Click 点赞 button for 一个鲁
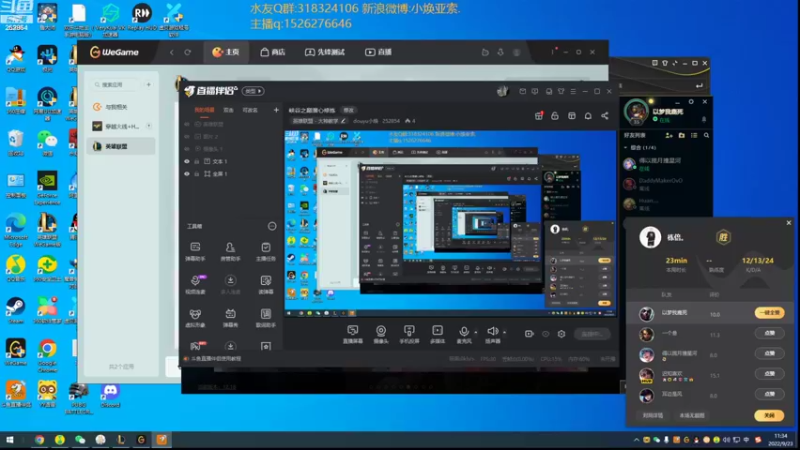This screenshot has height=450, width=800. click(769, 333)
